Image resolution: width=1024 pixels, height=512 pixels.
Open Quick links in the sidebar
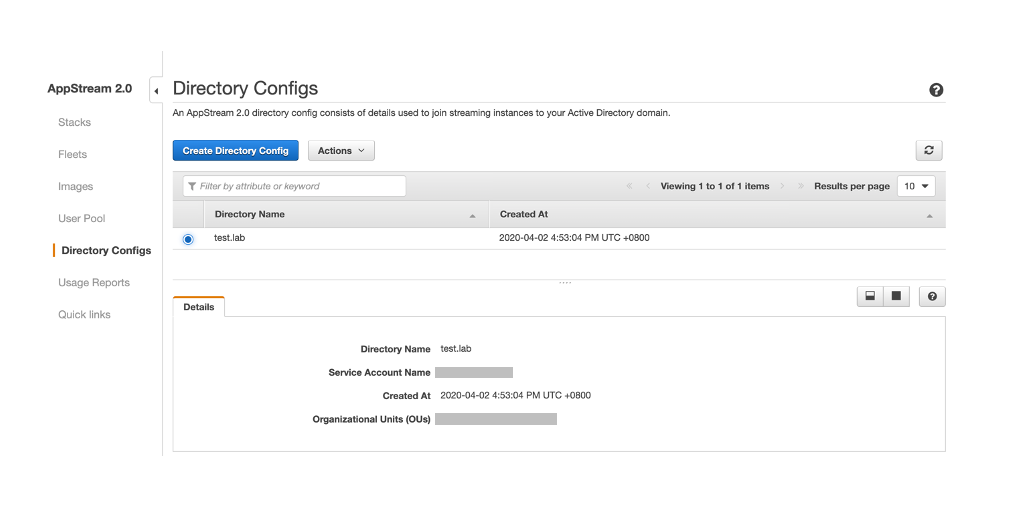pyautogui.click(x=84, y=314)
